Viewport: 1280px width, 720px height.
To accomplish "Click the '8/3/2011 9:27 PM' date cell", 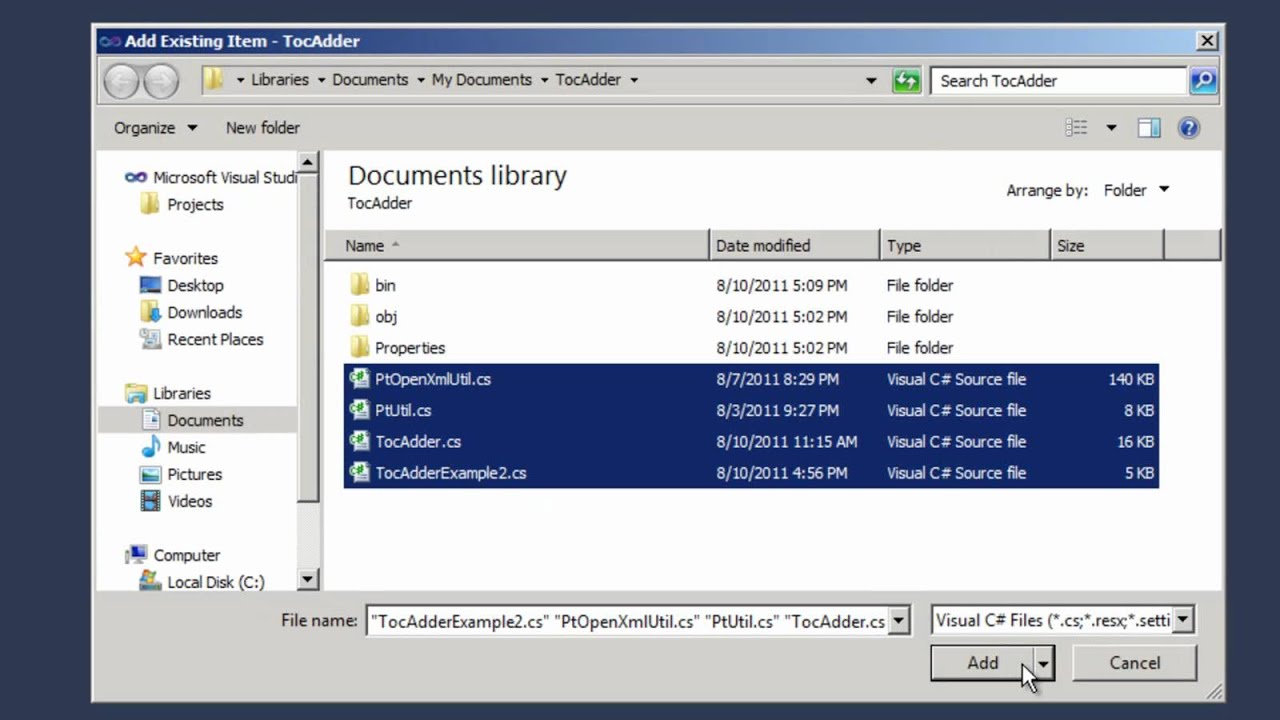I will tap(777, 410).
